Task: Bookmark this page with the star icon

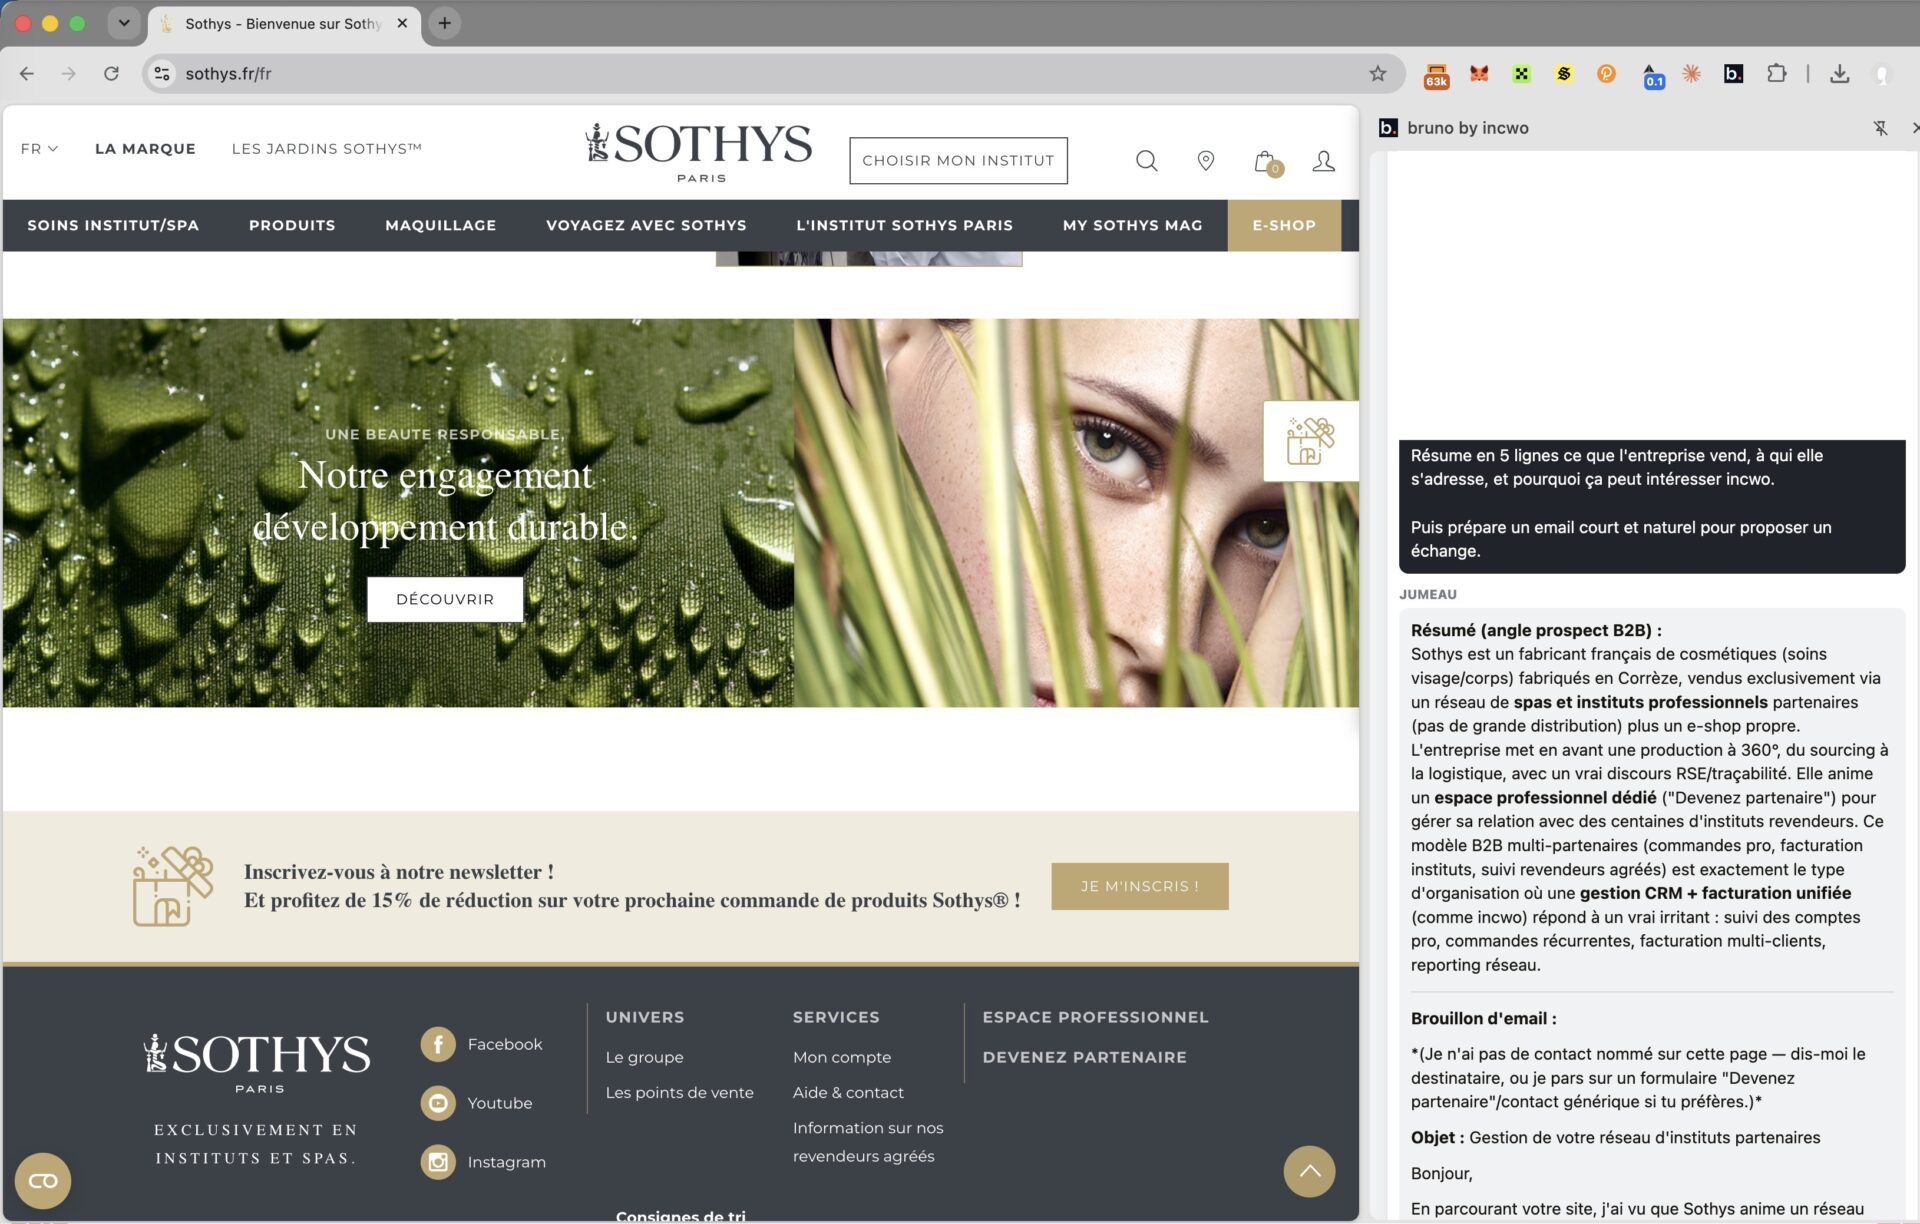Action: 1378,73
